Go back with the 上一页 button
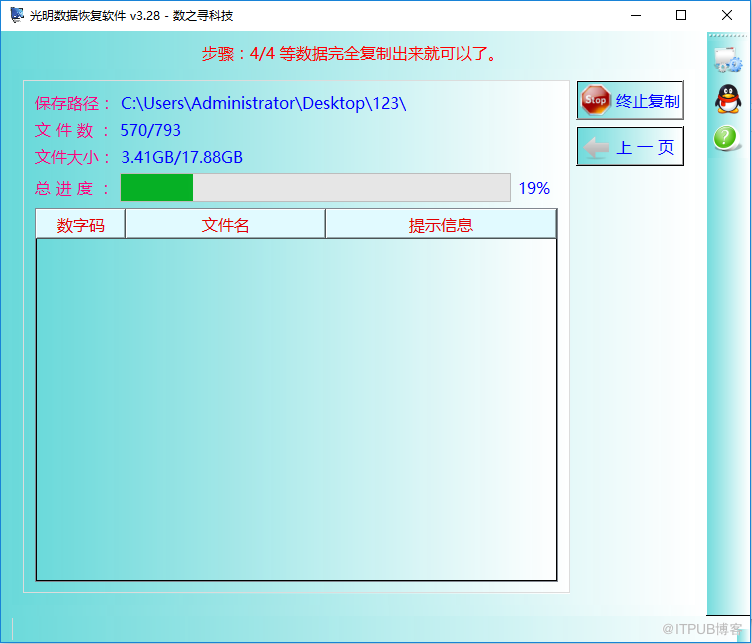The height and width of the screenshot is (644, 752). (x=630, y=146)
